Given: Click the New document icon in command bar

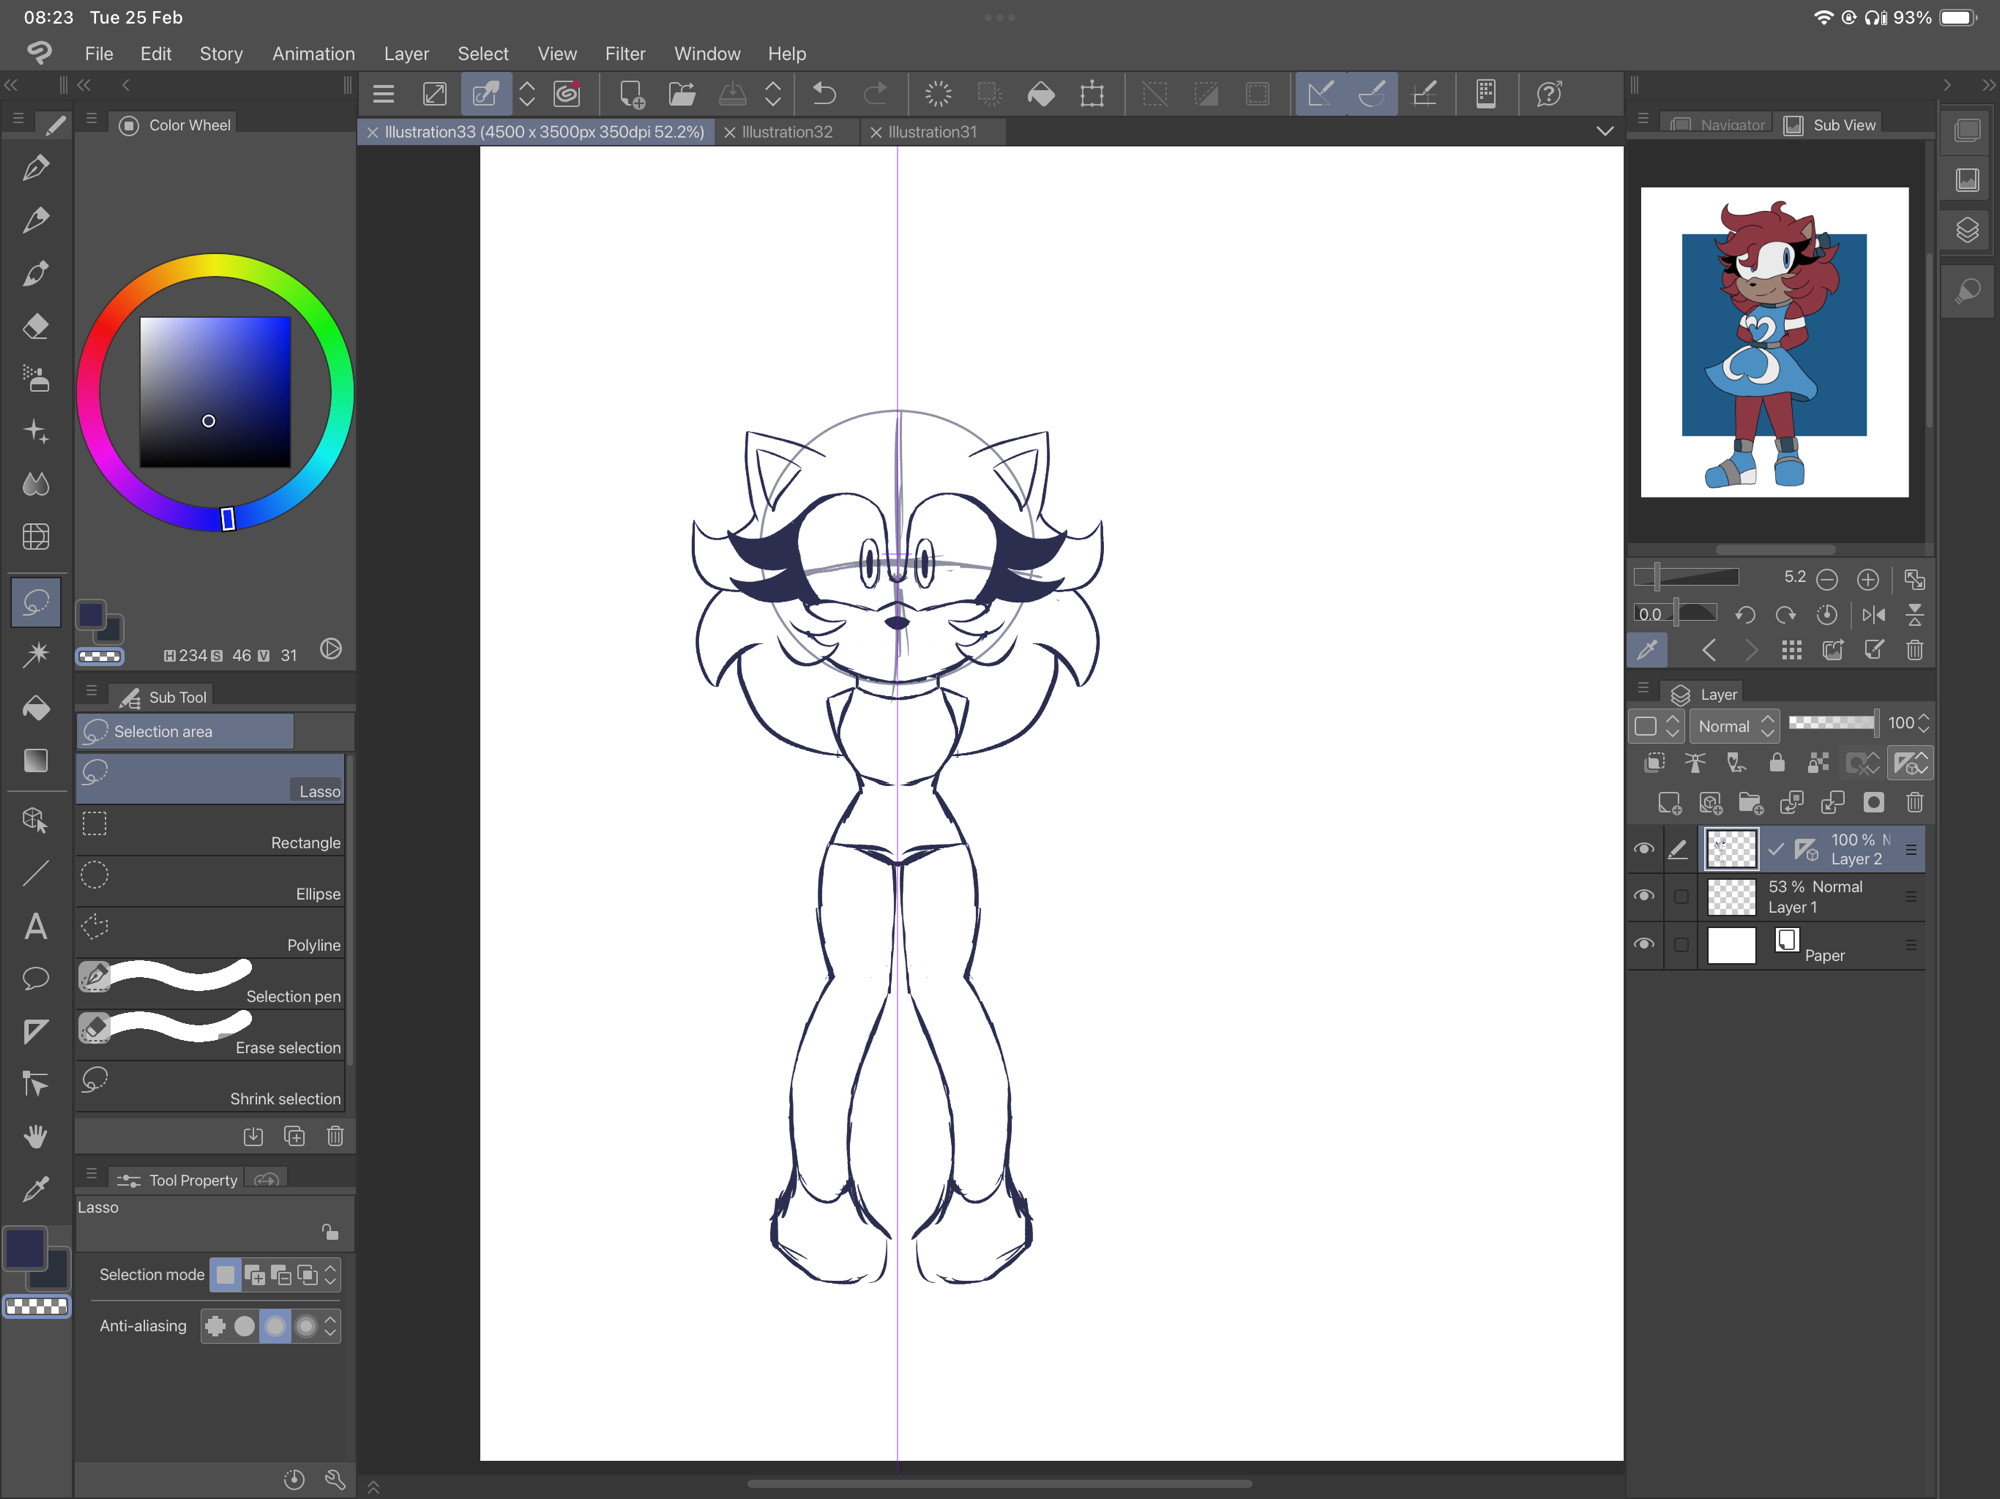Looking at the screenshot, I should click(631, 94).
